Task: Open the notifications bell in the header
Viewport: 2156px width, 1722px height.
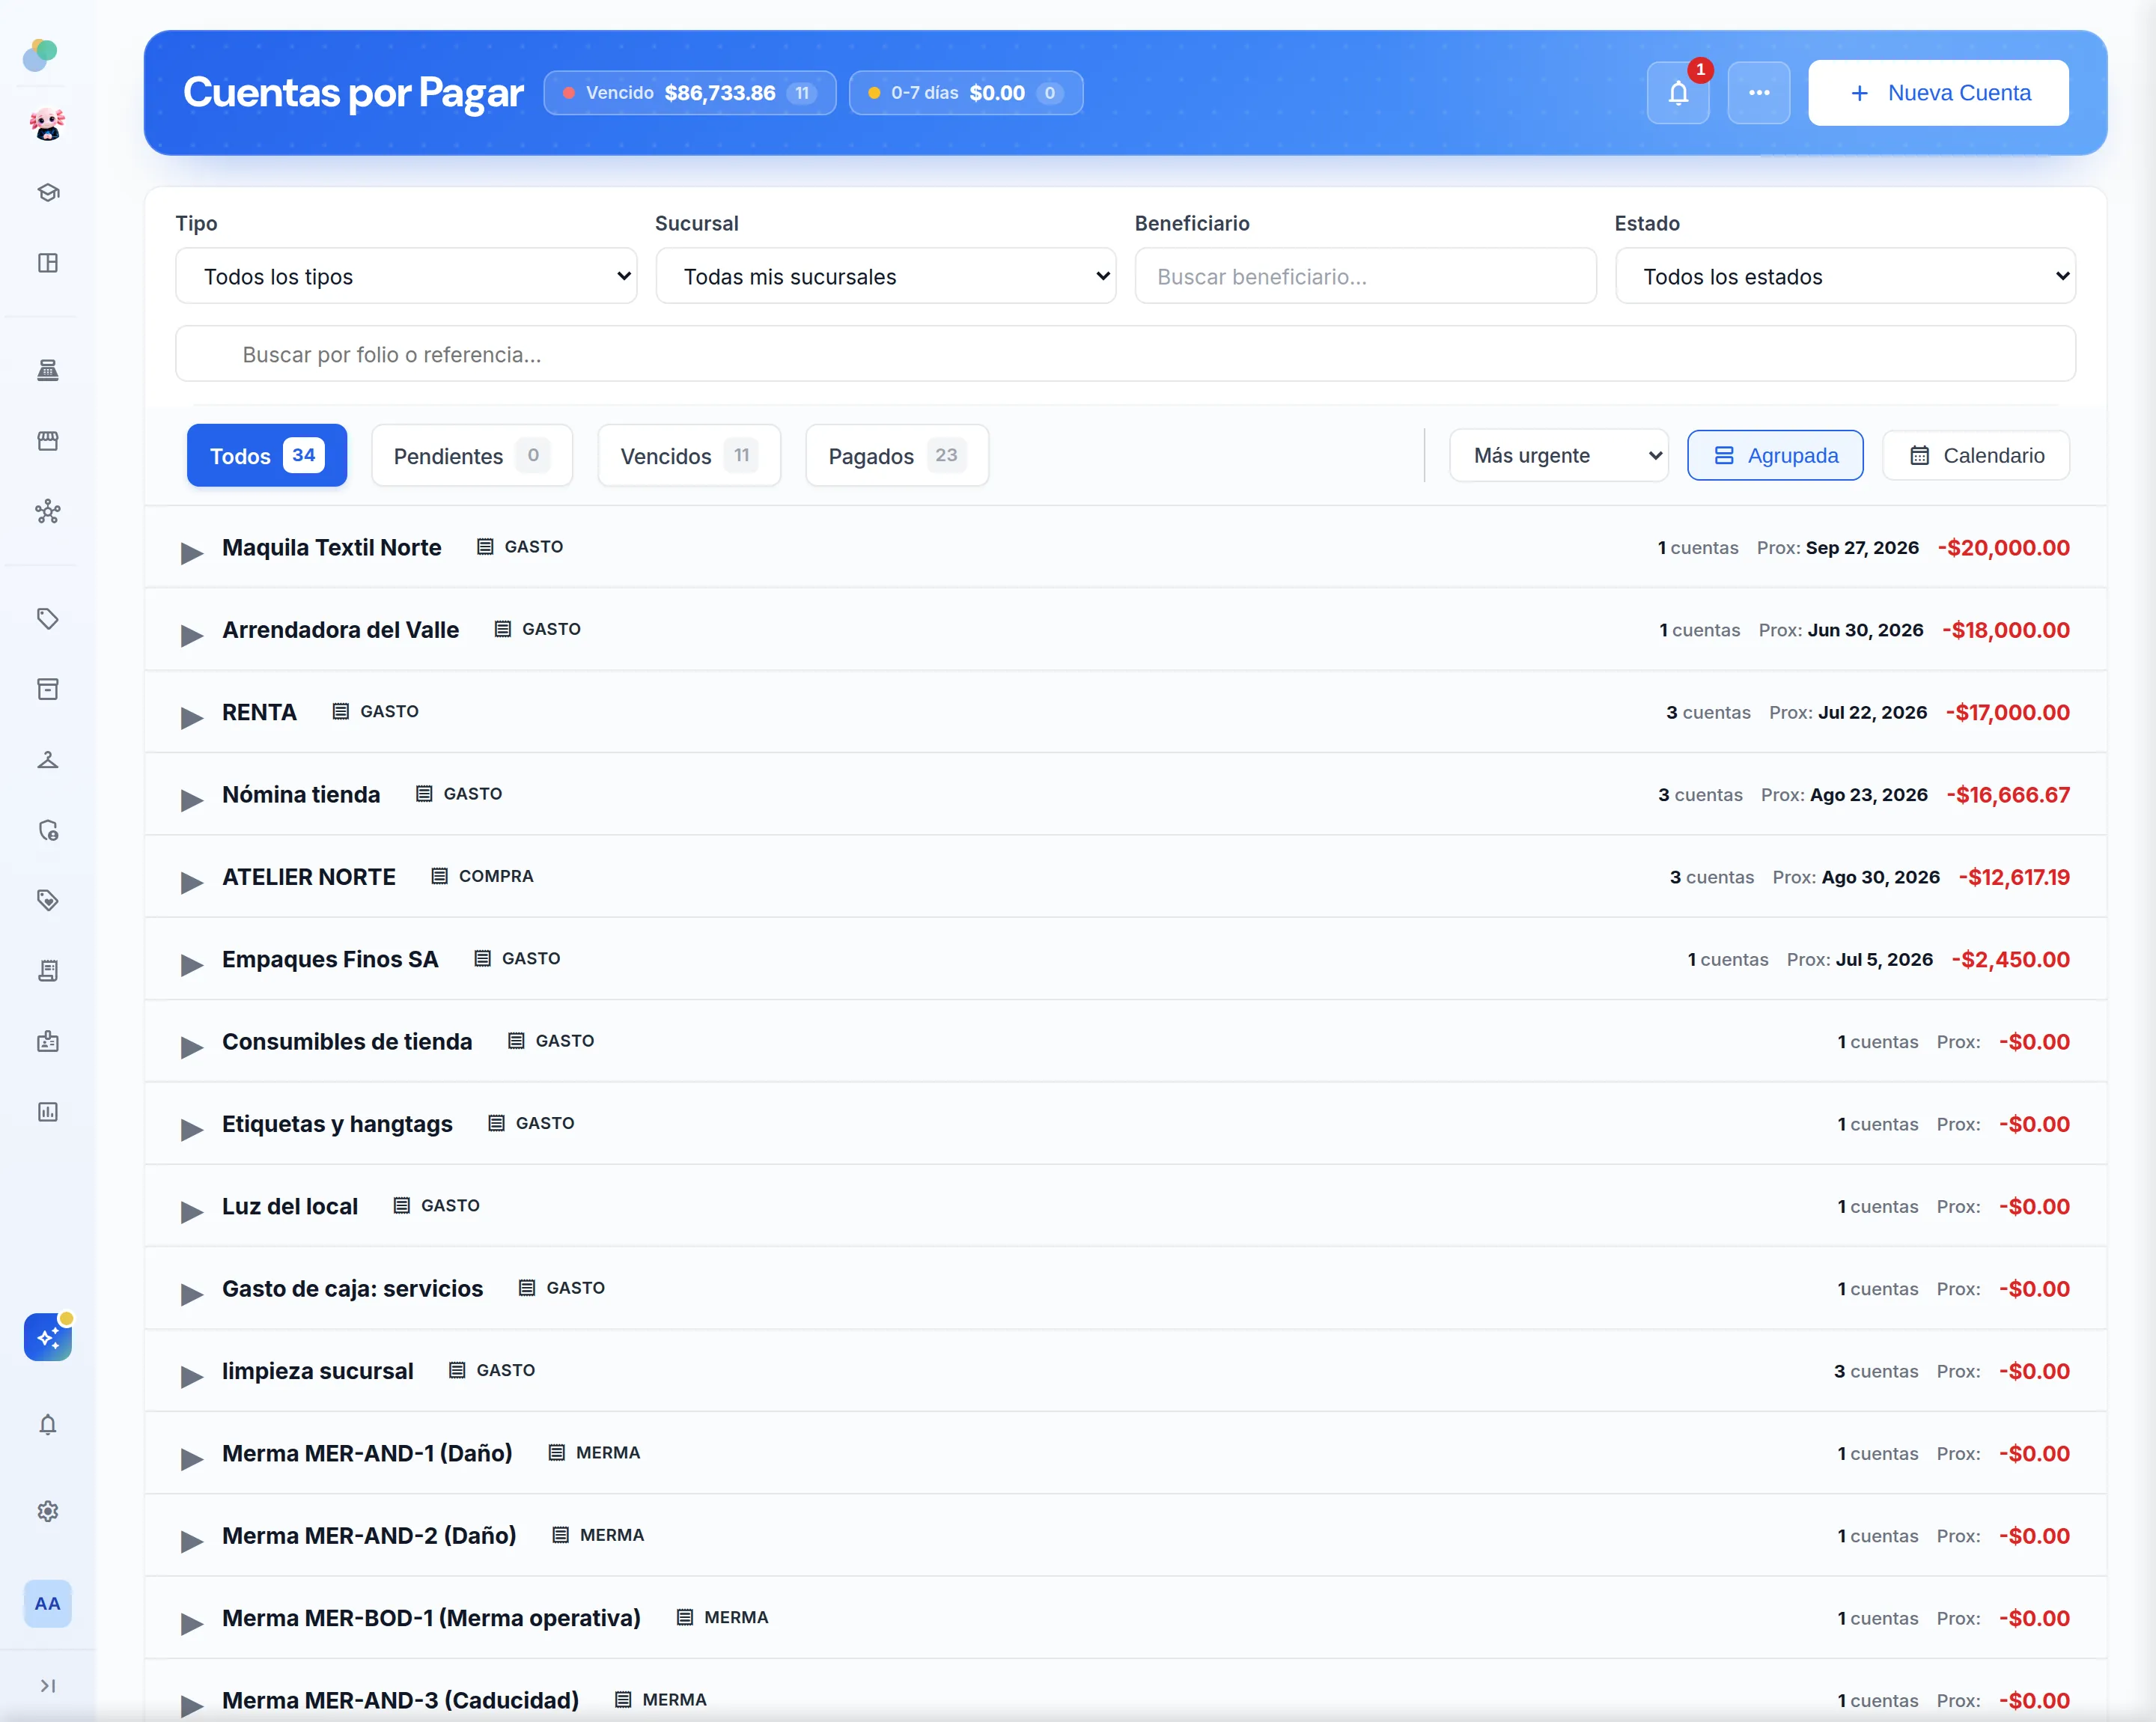Action: [1678, 93]
